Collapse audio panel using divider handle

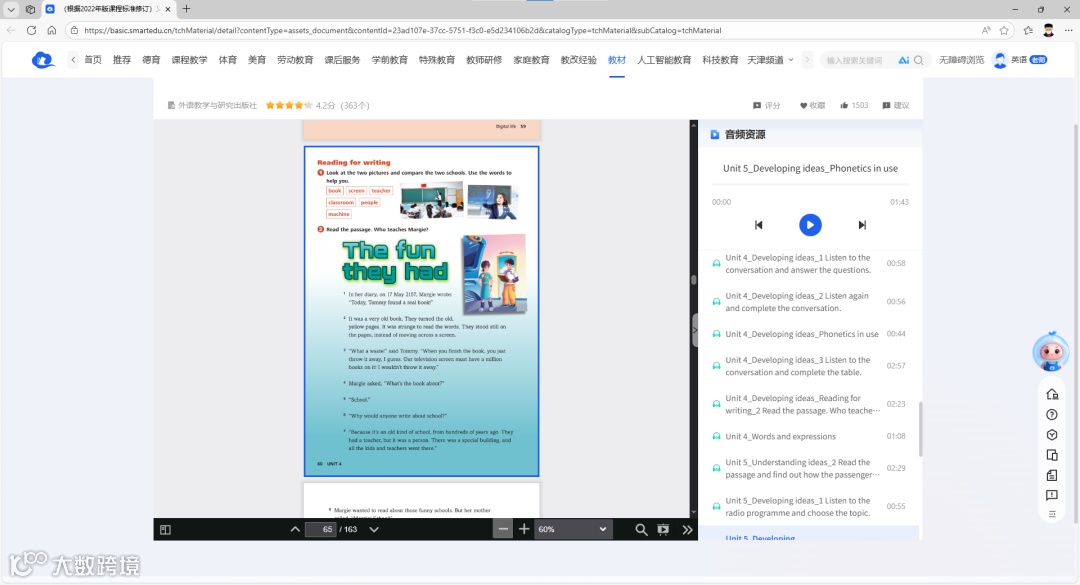point(694,331)
